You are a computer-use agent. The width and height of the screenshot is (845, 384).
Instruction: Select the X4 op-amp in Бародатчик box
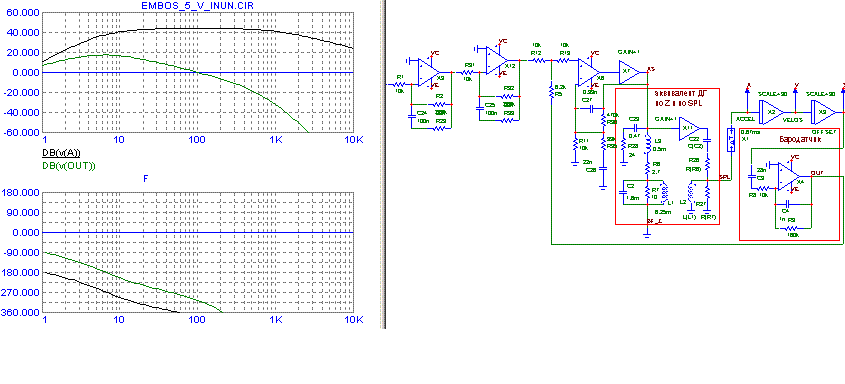coord(789,176)
